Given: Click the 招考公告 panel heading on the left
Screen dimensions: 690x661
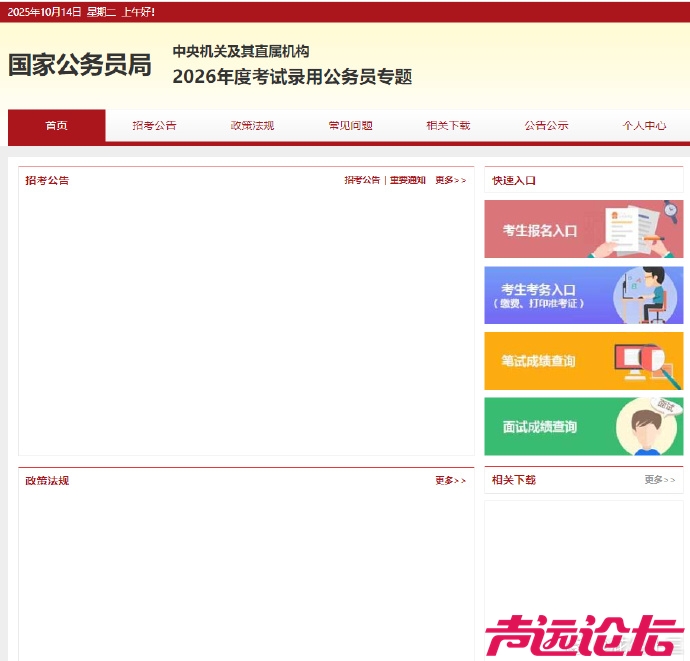Looking at the screenshot, I should pos(47,180).
